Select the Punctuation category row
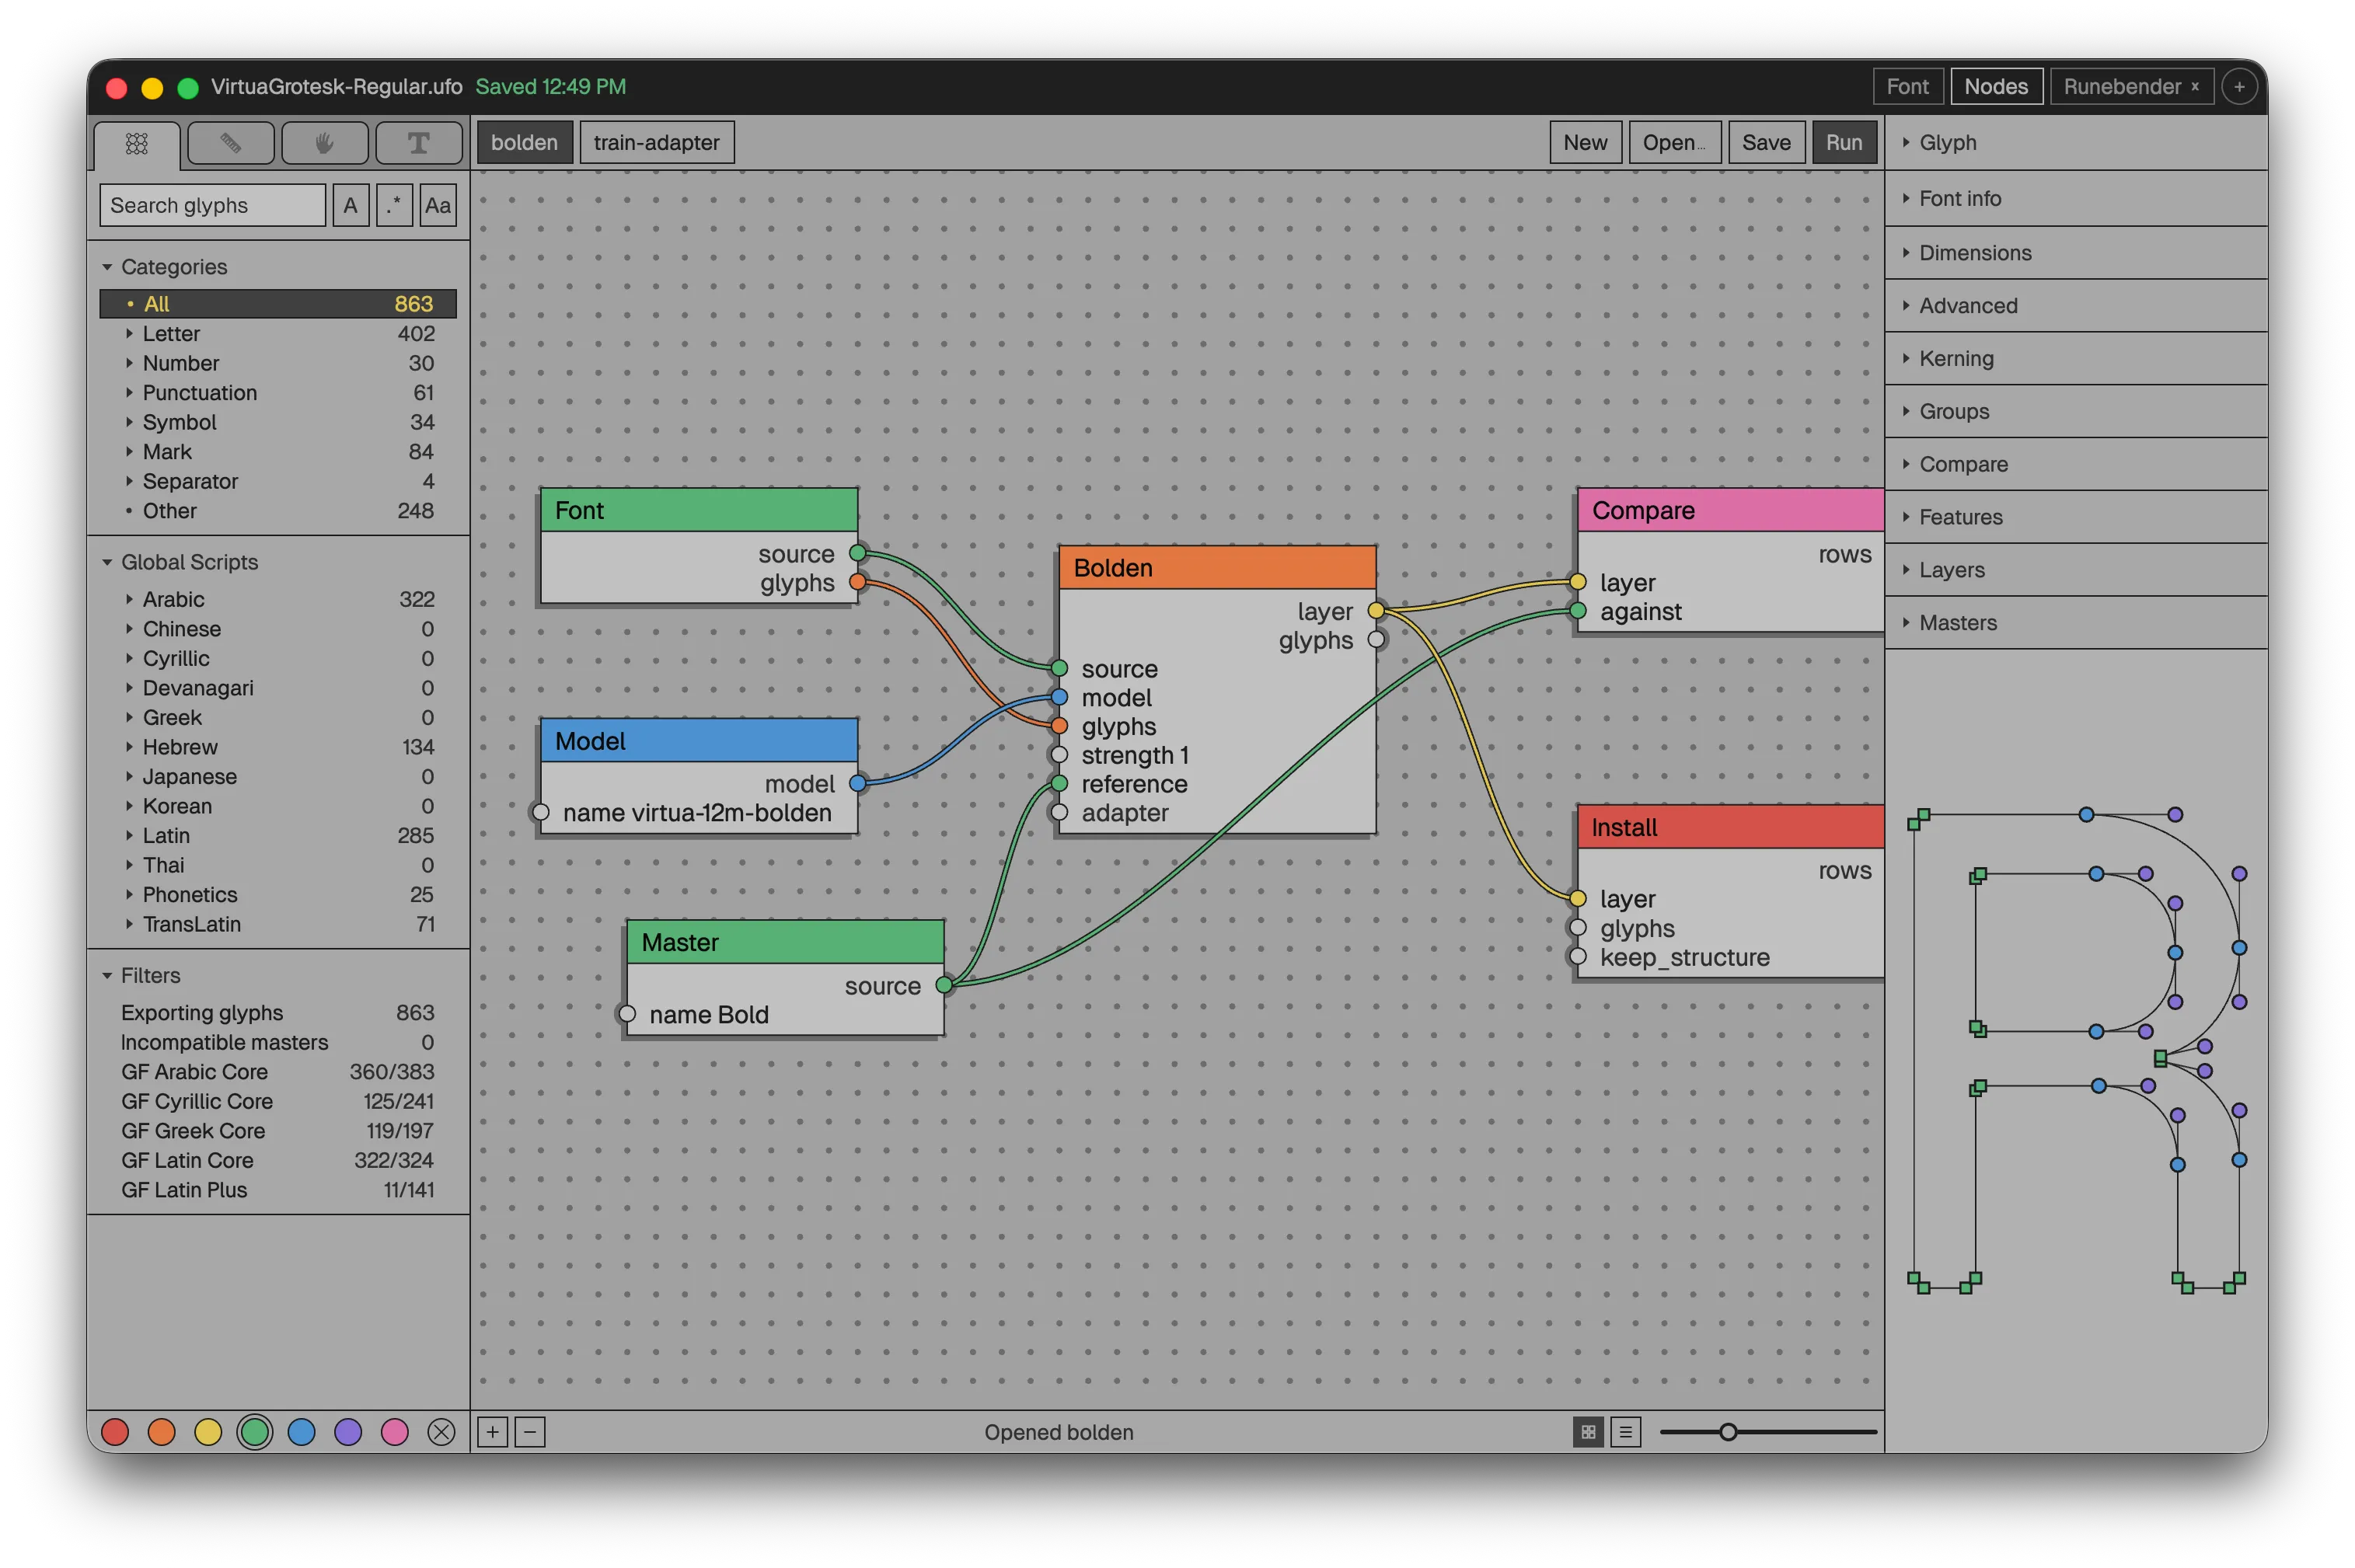The height and width of the screenshot is (1568, 2355). 278,392
